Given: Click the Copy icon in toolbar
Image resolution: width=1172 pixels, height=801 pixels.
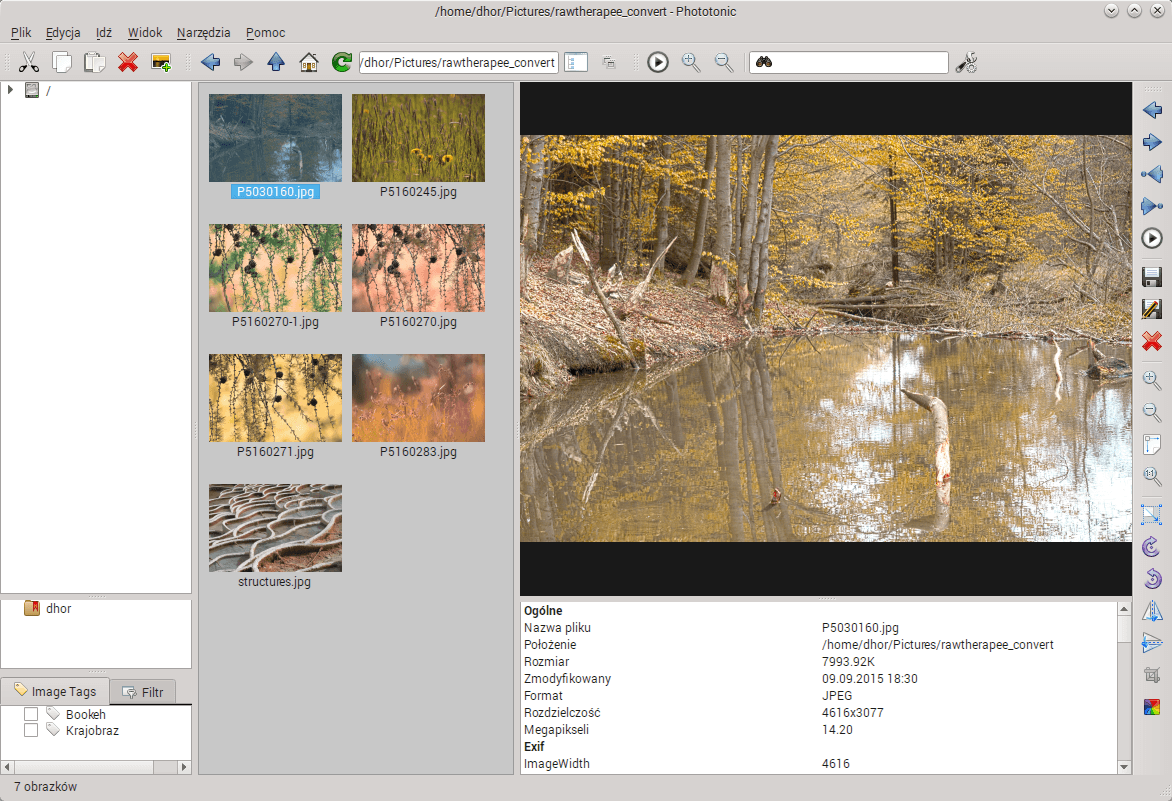Looking at the screenshot, I should click(x=61, y=62).
